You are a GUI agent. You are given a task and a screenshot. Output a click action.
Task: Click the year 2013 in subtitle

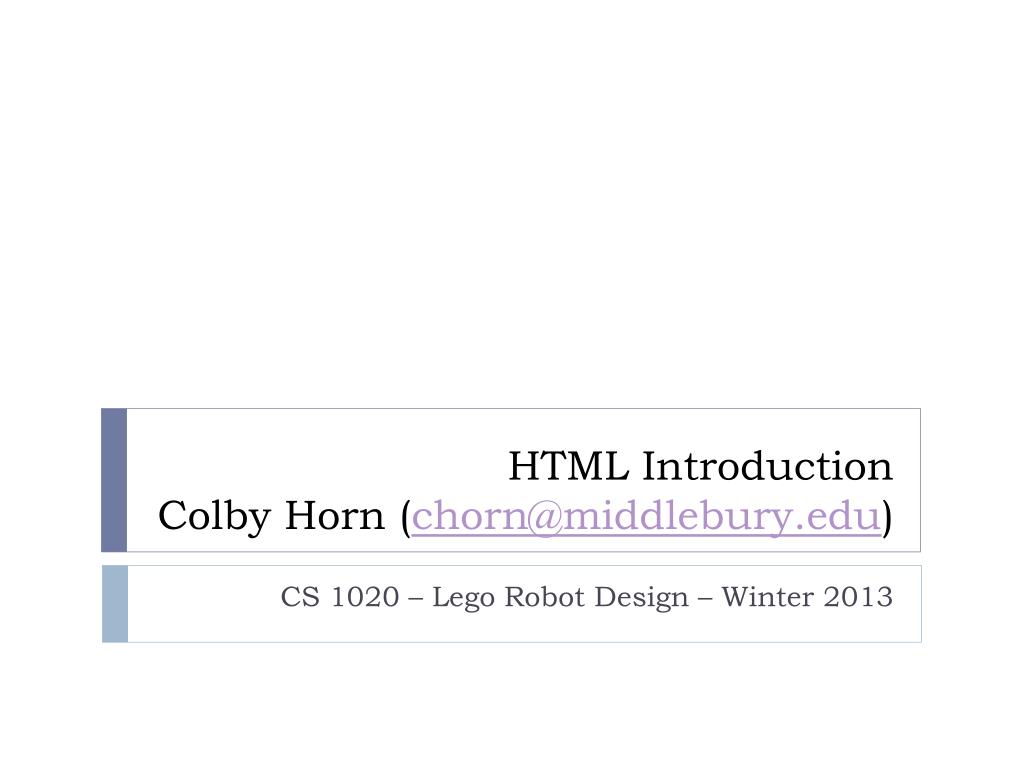(857, 597)
